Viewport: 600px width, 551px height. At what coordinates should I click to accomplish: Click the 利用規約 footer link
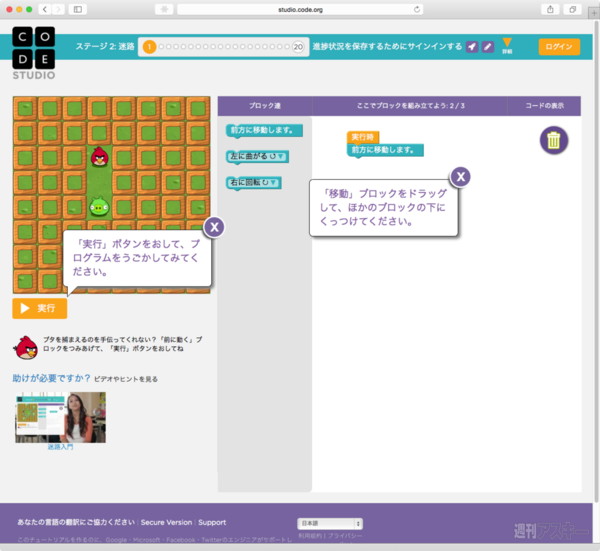[x=311, y=536]
